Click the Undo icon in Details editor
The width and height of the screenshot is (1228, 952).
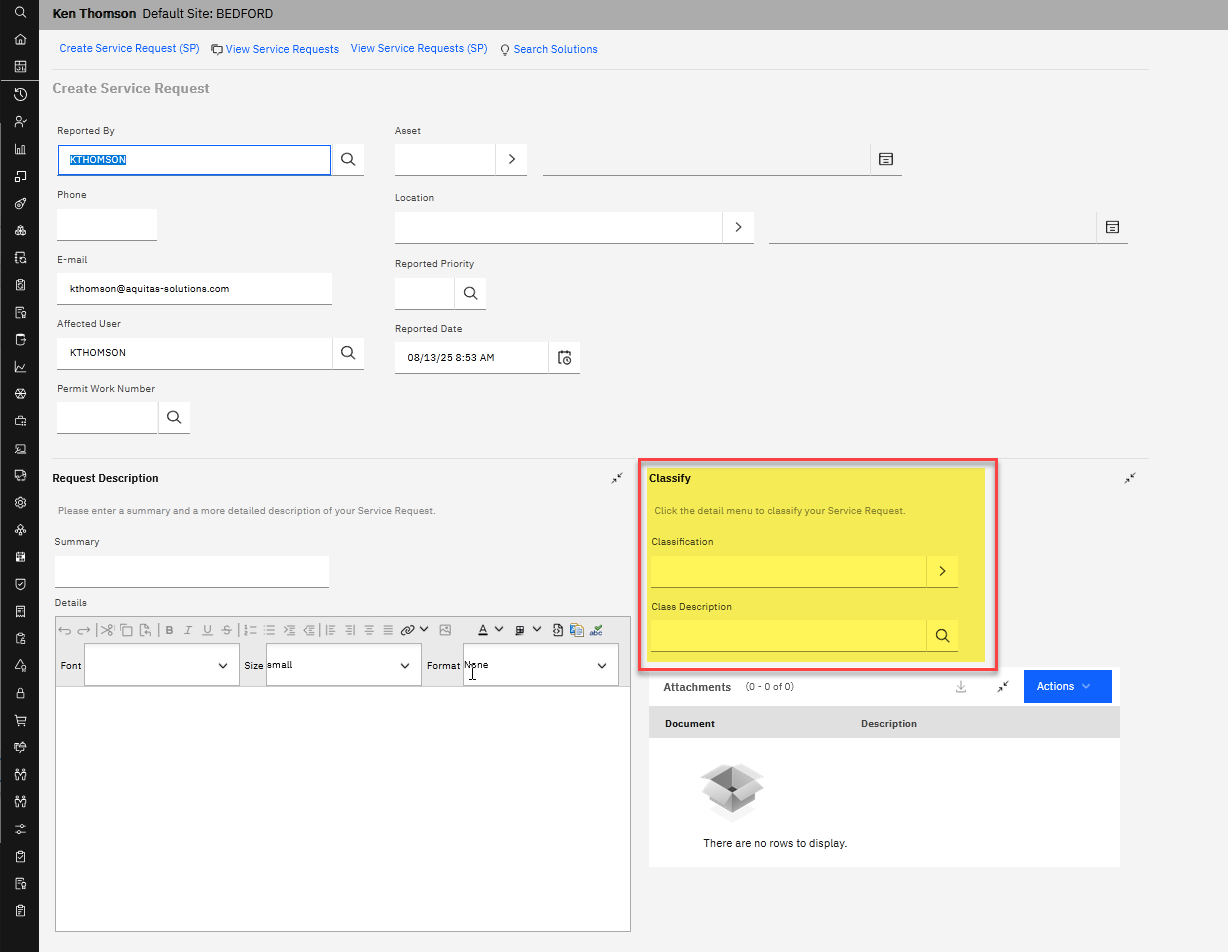pos(65,630)
